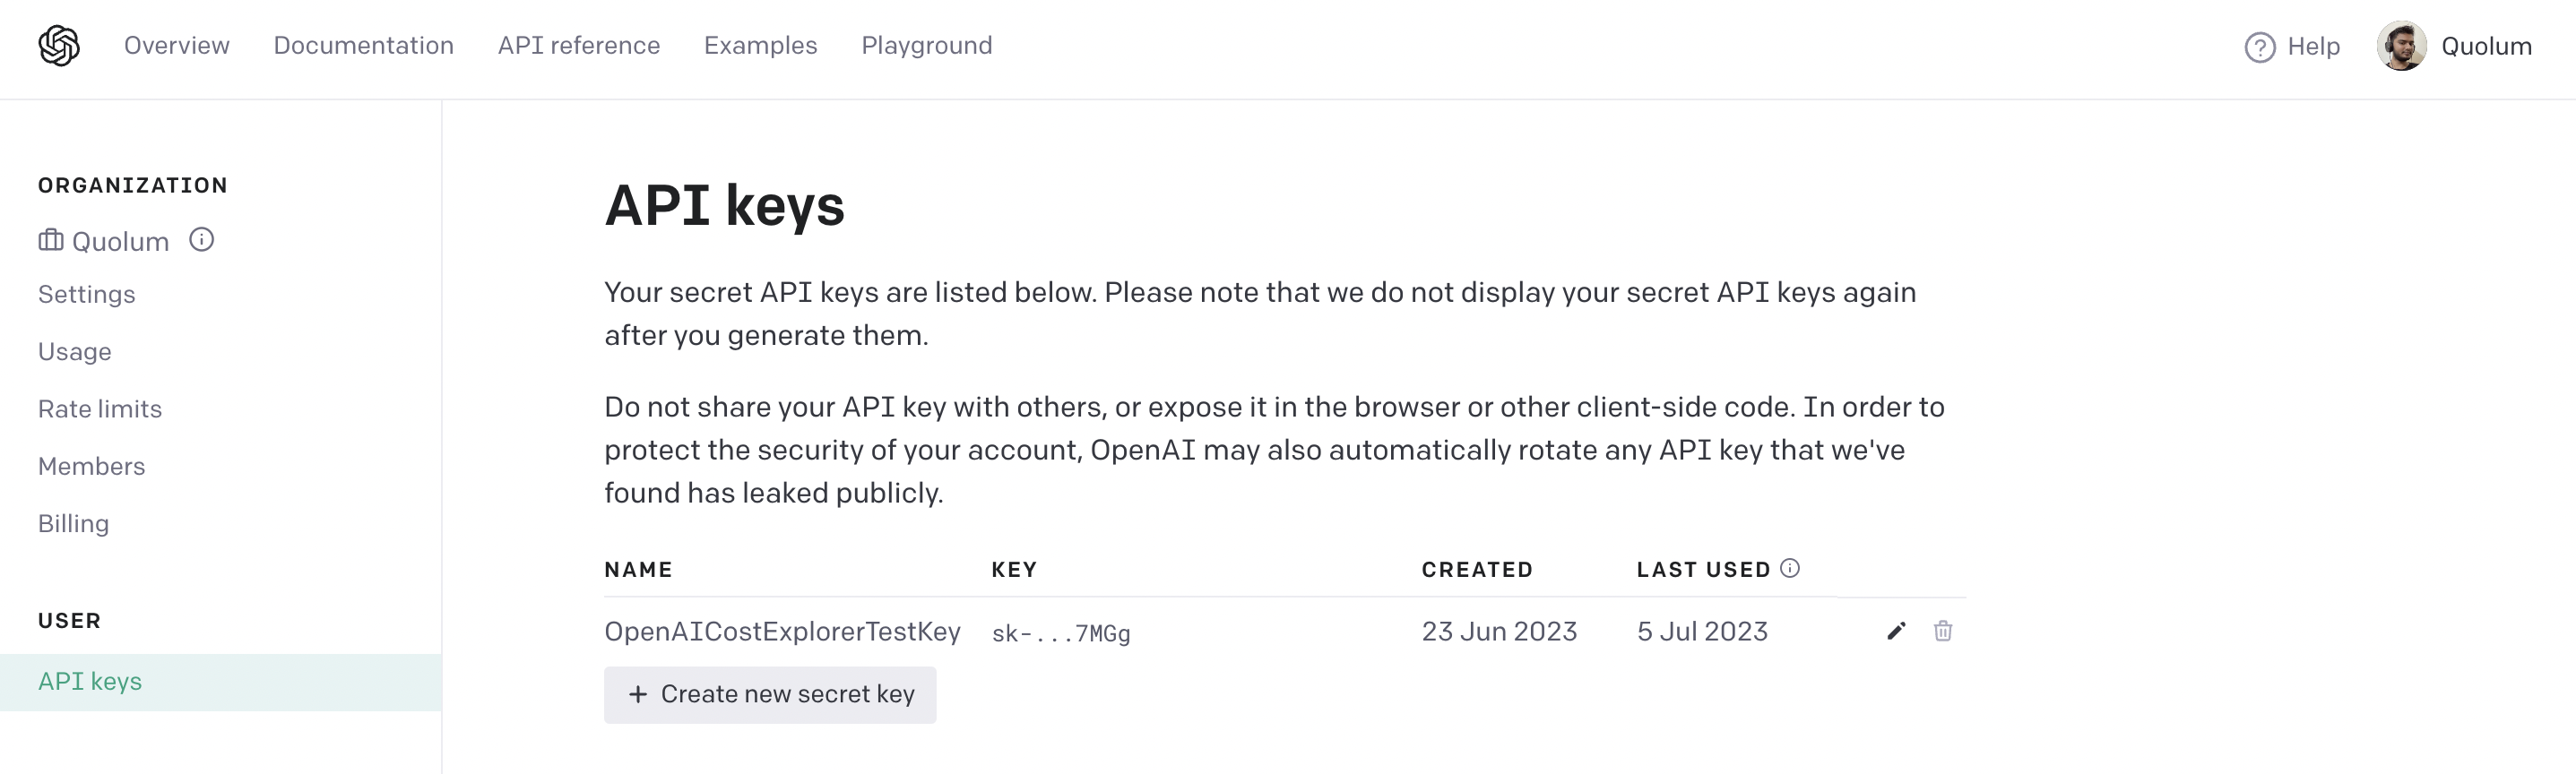Go to Documentation
The height and width of the screenshot is (774, 2576).
coord(363,46)
